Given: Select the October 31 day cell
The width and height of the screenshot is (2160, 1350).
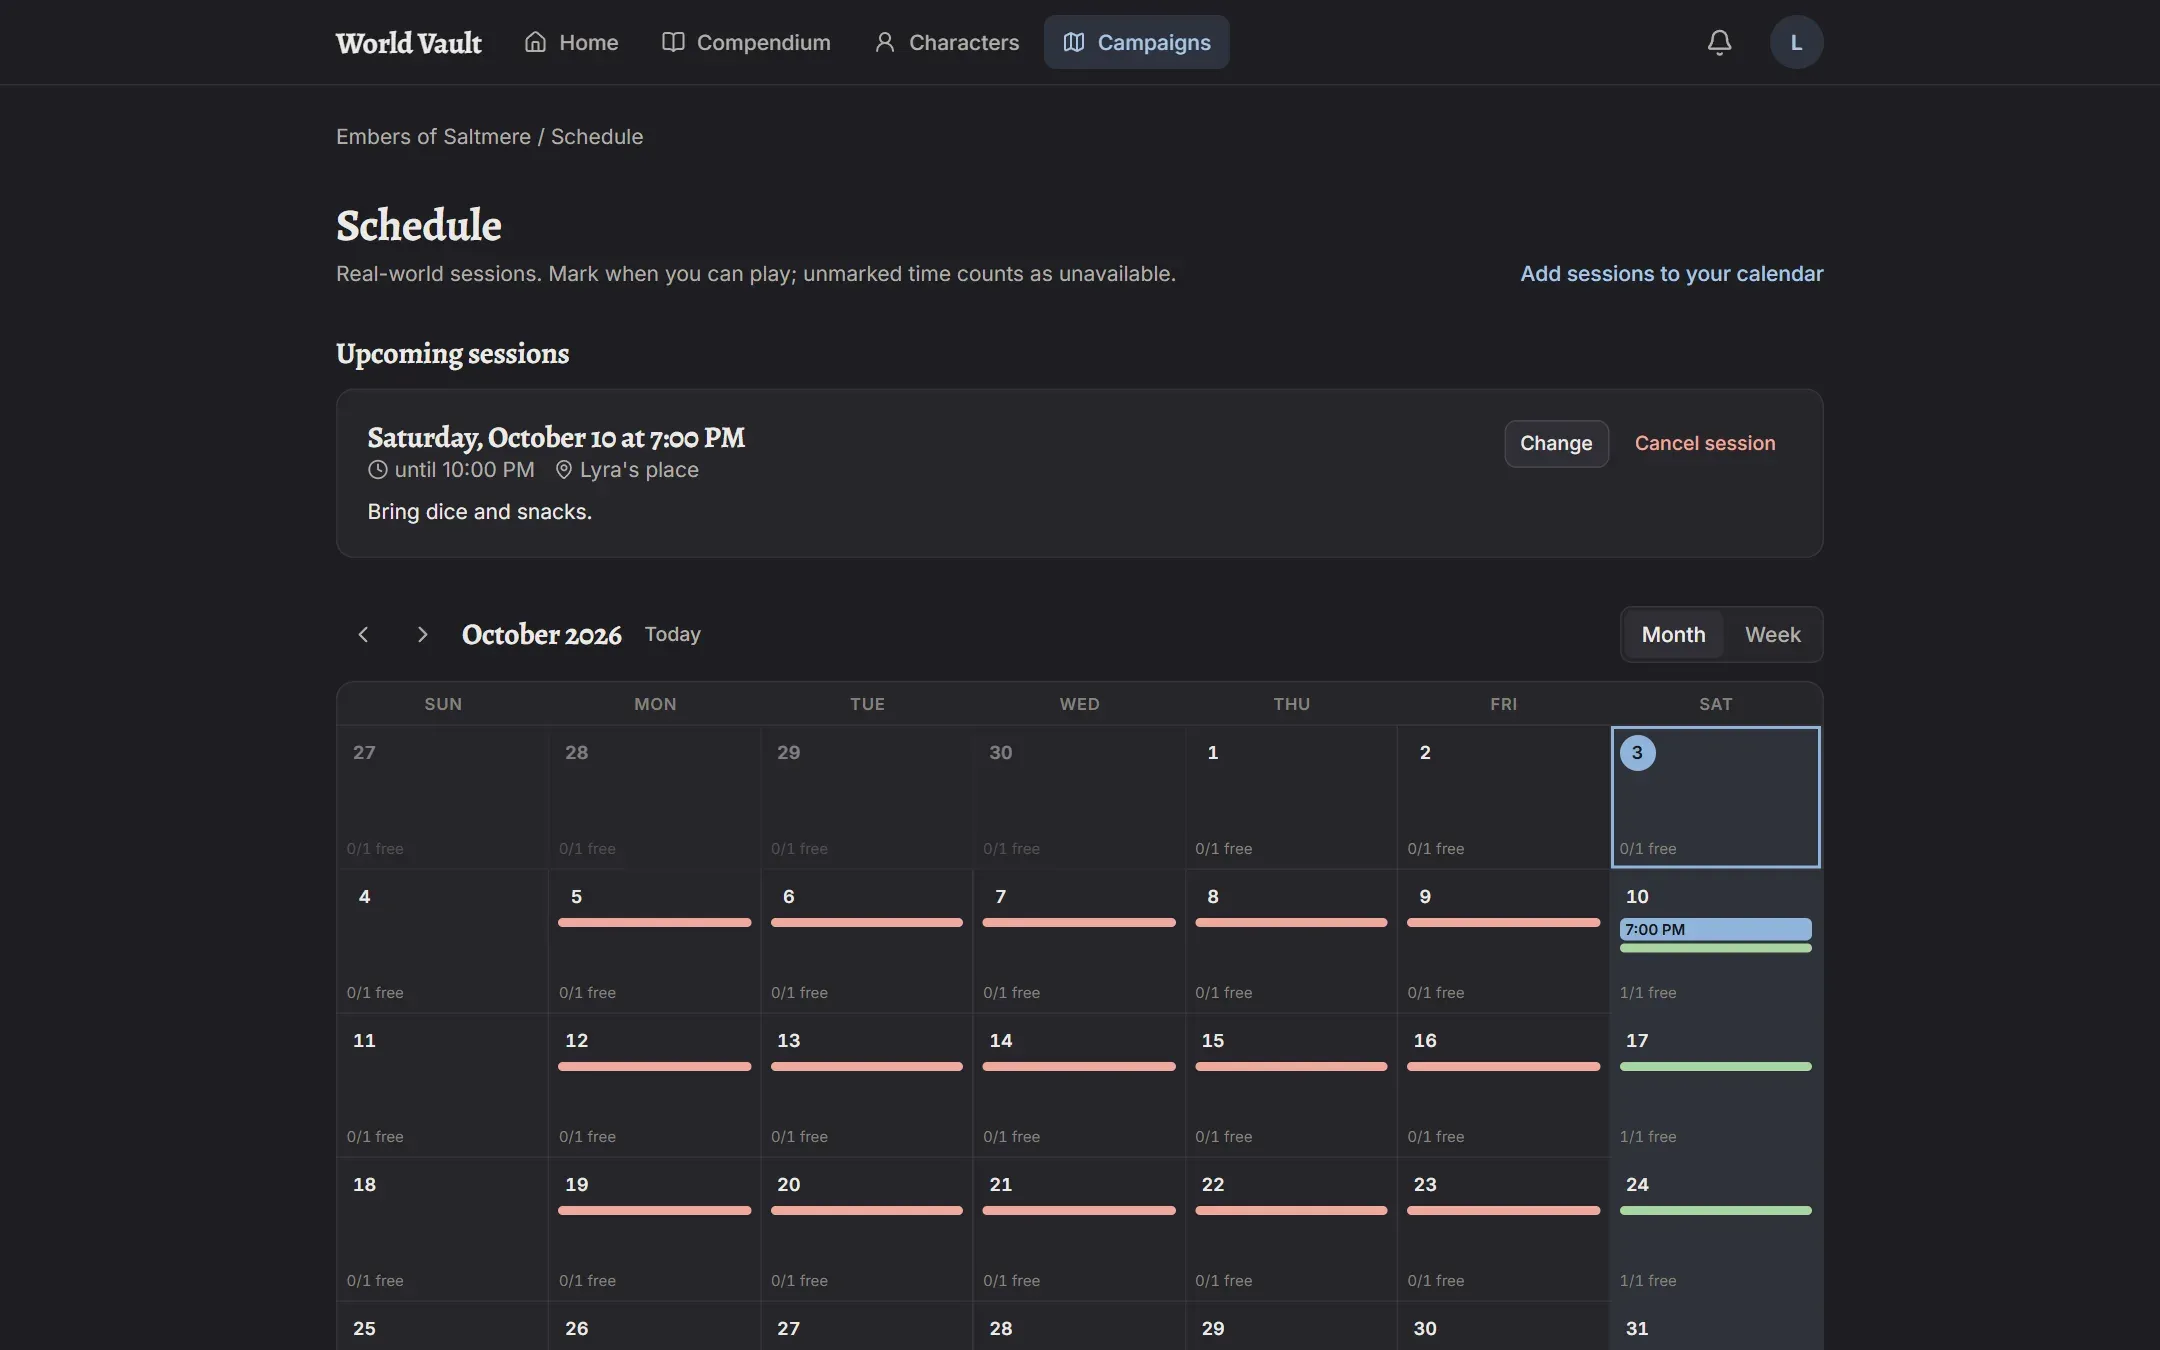Looking at the screenshot, I should tap(1715, 1326).
